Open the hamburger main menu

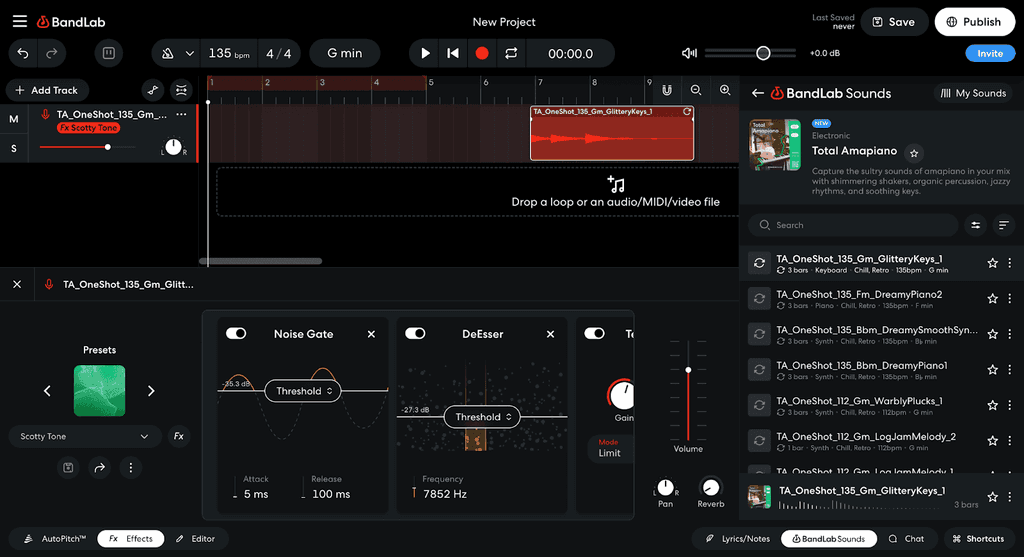(x=20, y=22)
